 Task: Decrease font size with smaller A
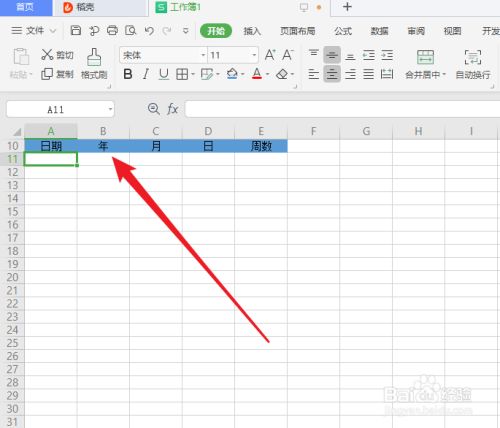click(x=288, y=54)
